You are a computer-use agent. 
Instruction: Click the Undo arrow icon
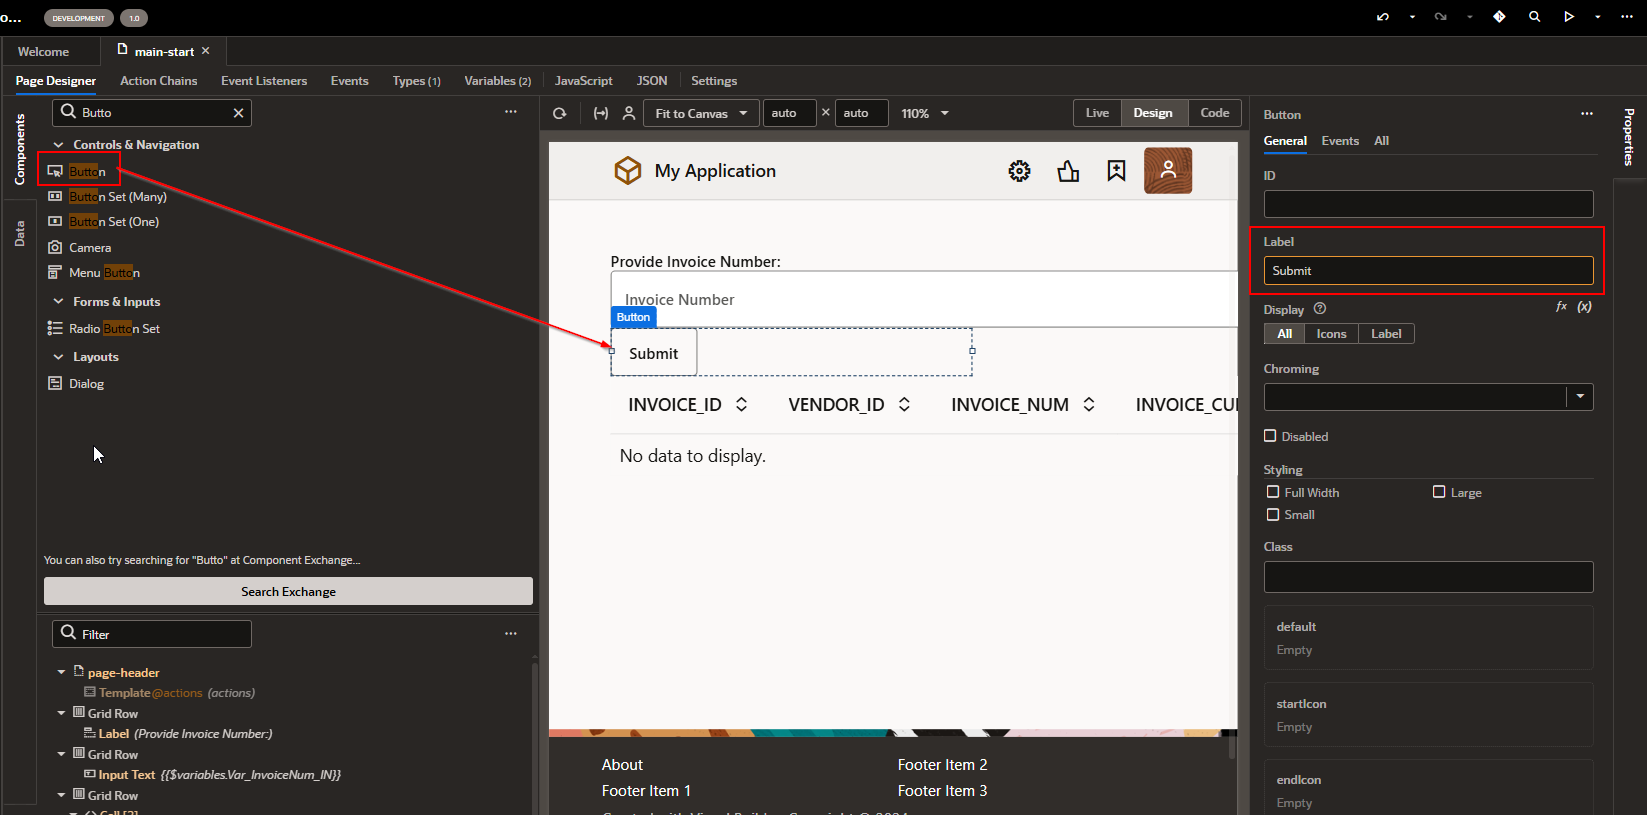pyautogui.click(x=1383, y=17)
